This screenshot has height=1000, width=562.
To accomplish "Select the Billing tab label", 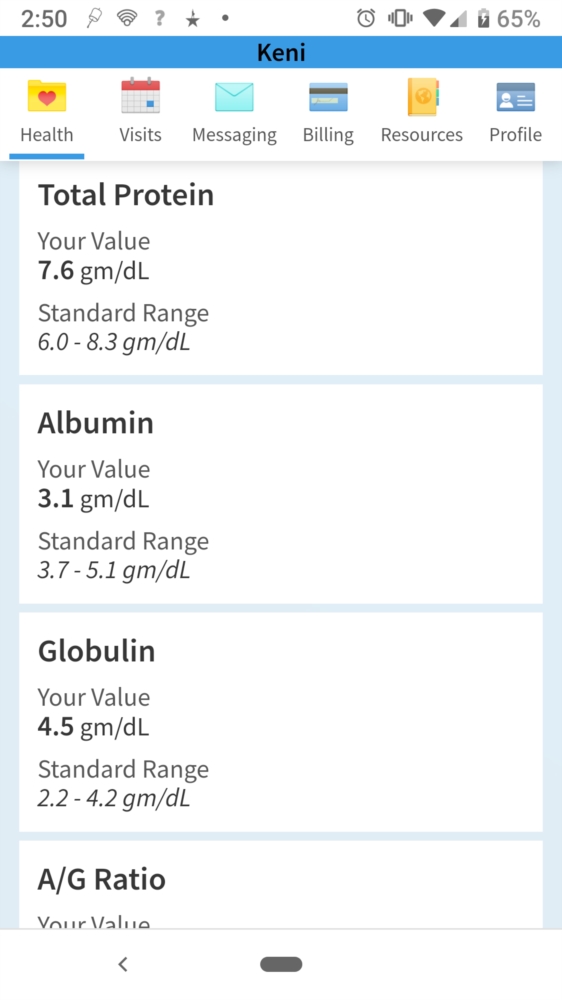I will click(328, 135).
